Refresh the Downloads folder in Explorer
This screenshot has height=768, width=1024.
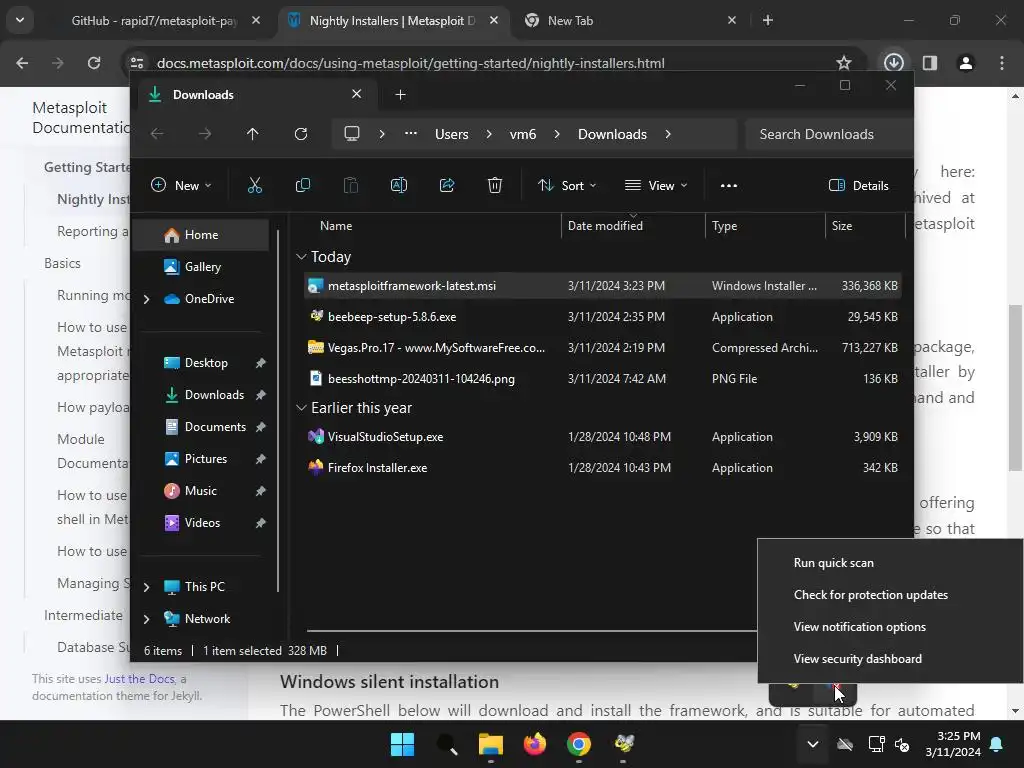tap(301, 134)
